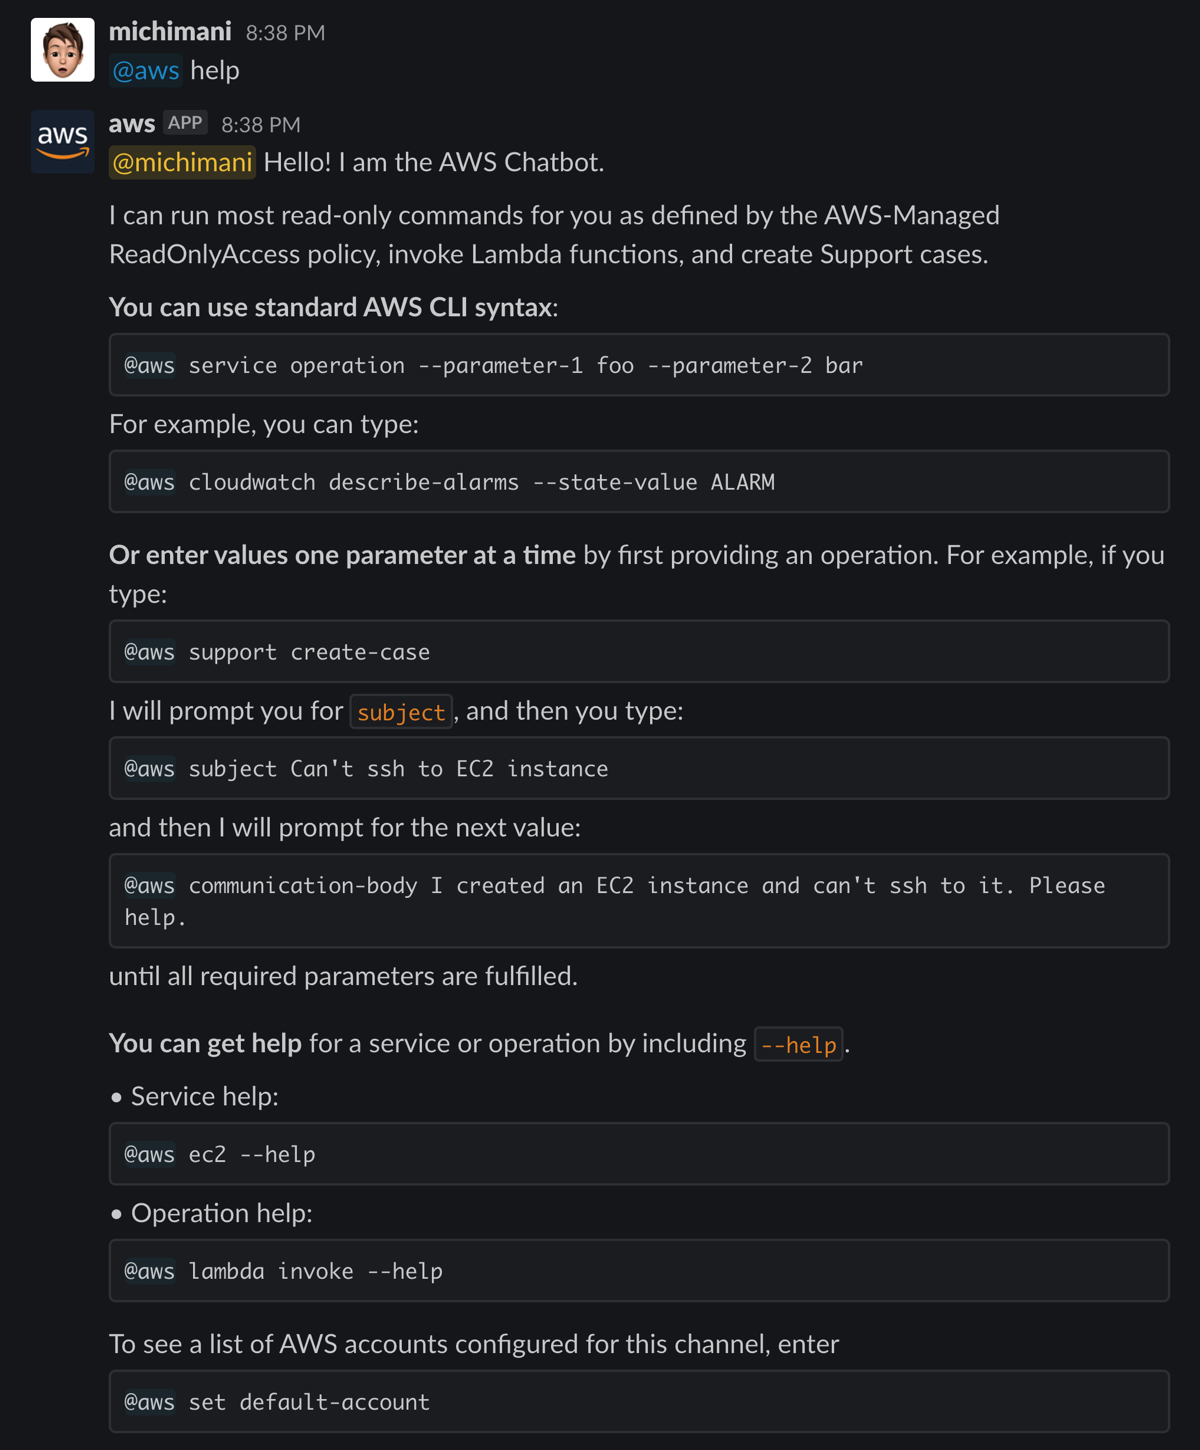
Task: Select the APP badge next to aws
Action: [x=186, y=122]
